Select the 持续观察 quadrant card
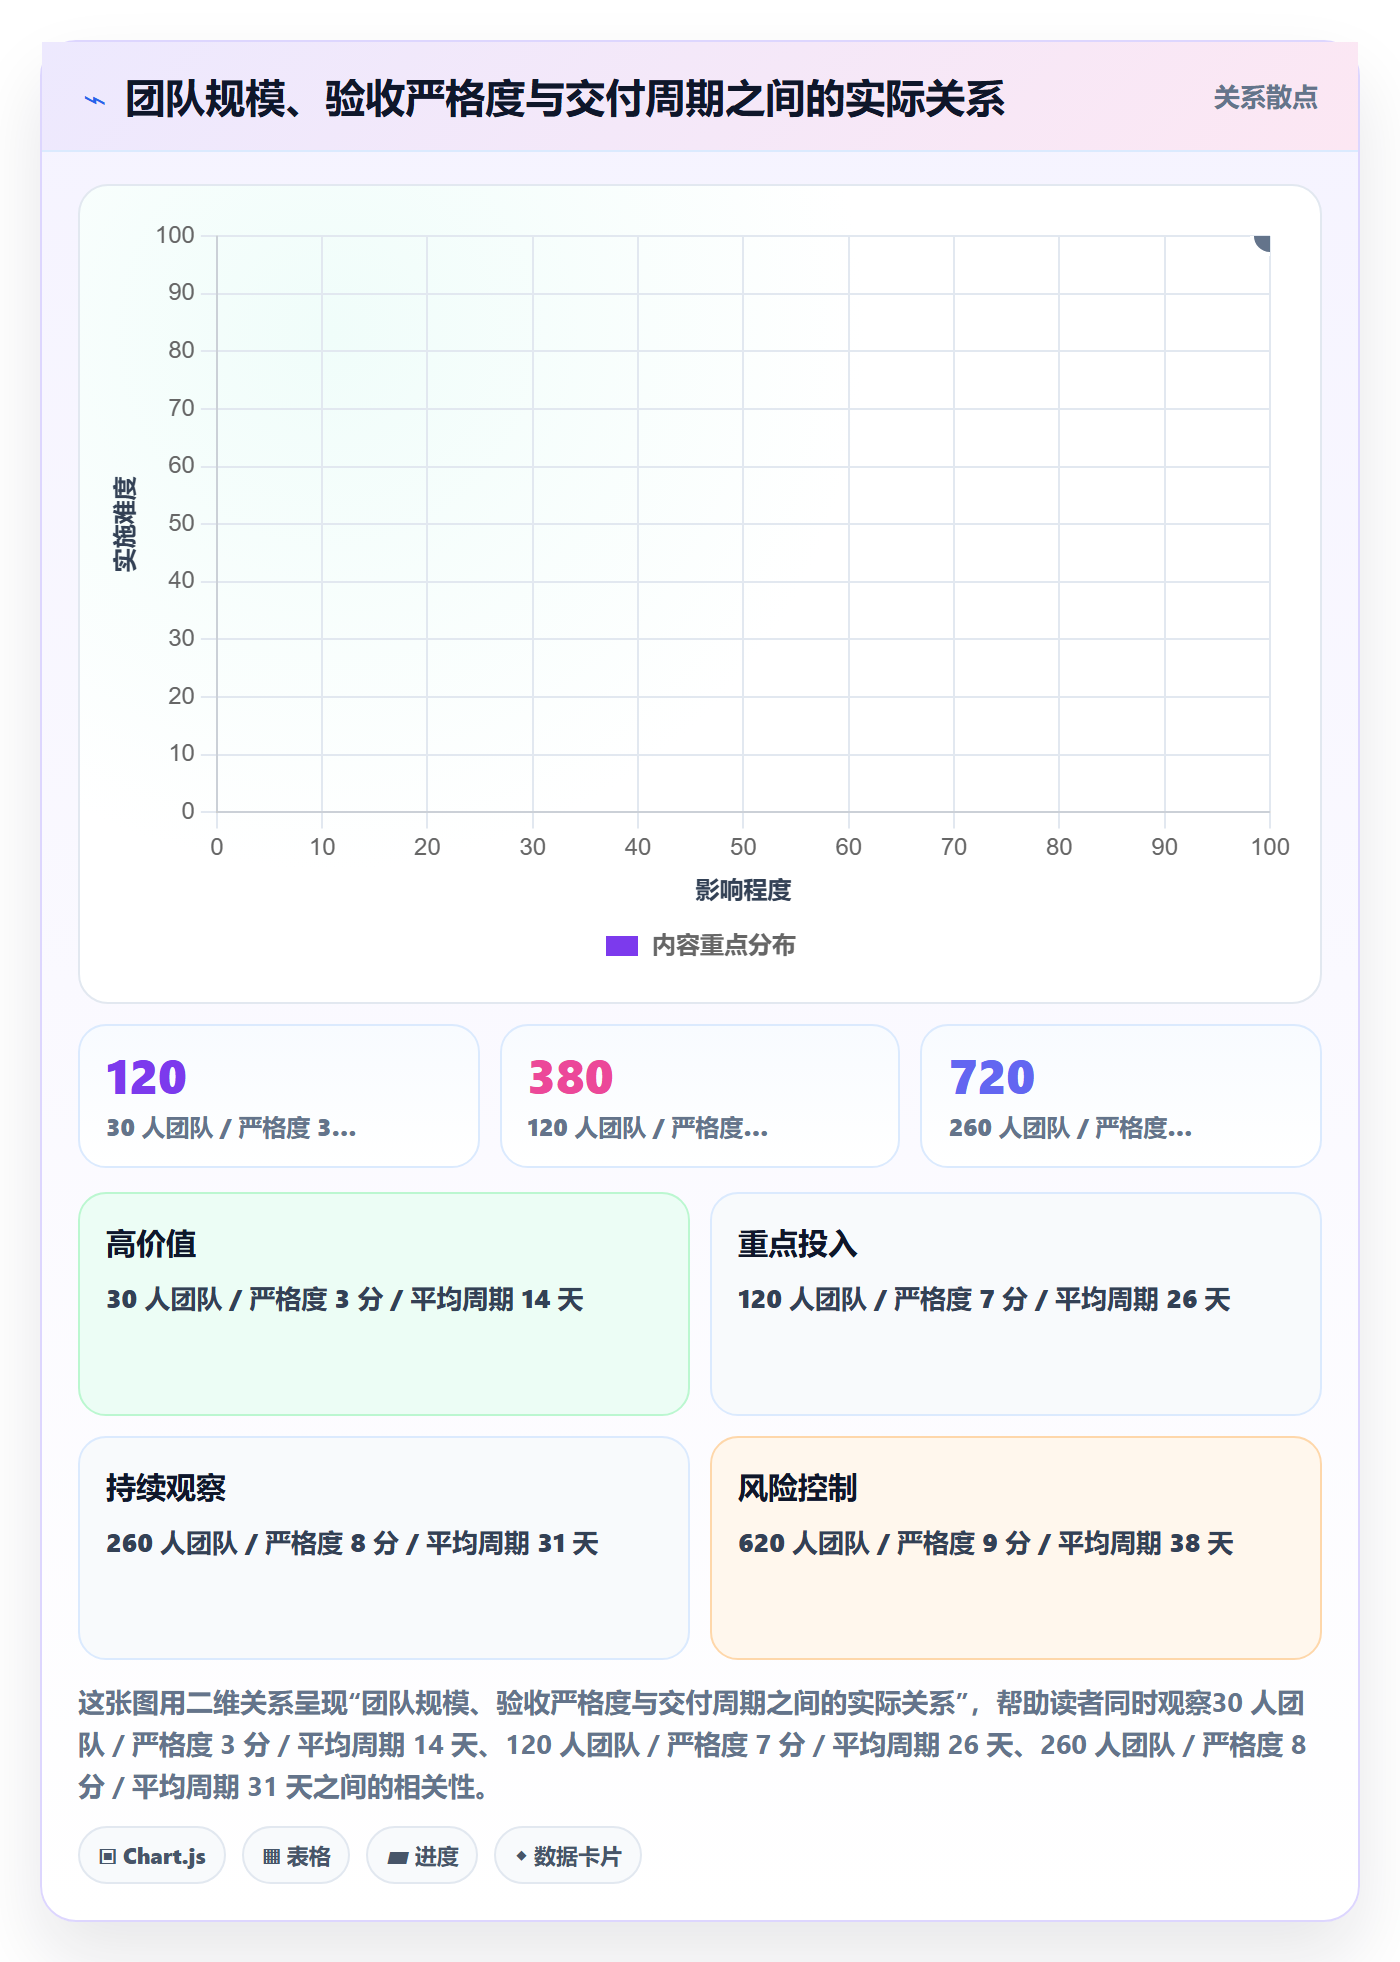Viewport: 1400px width, 1962px height. pos(384,1548)
